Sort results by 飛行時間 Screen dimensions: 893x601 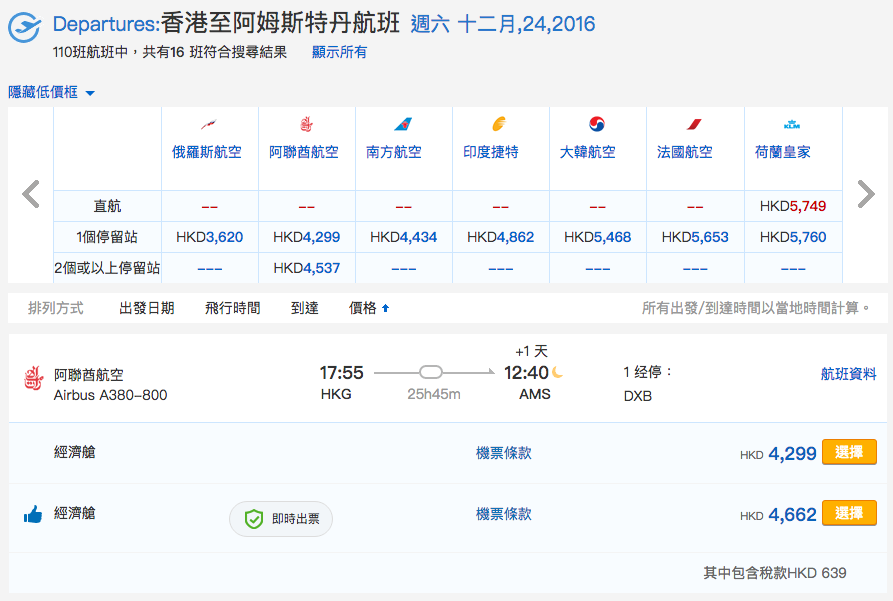(x=233, y=308)
